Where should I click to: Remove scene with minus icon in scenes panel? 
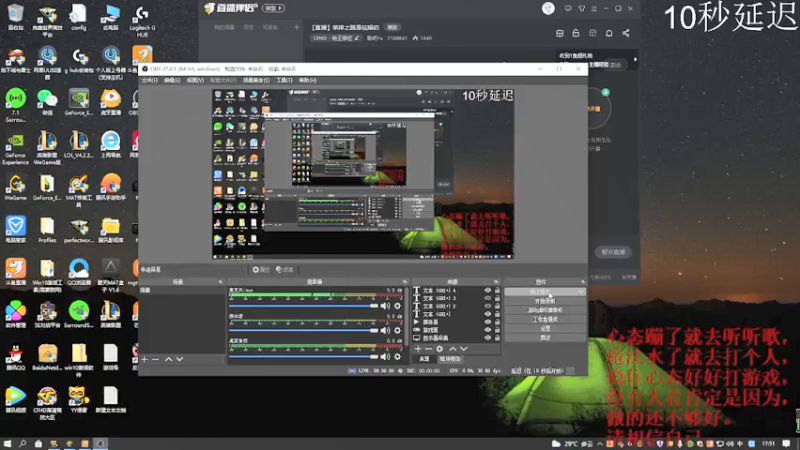coord(156,359)
